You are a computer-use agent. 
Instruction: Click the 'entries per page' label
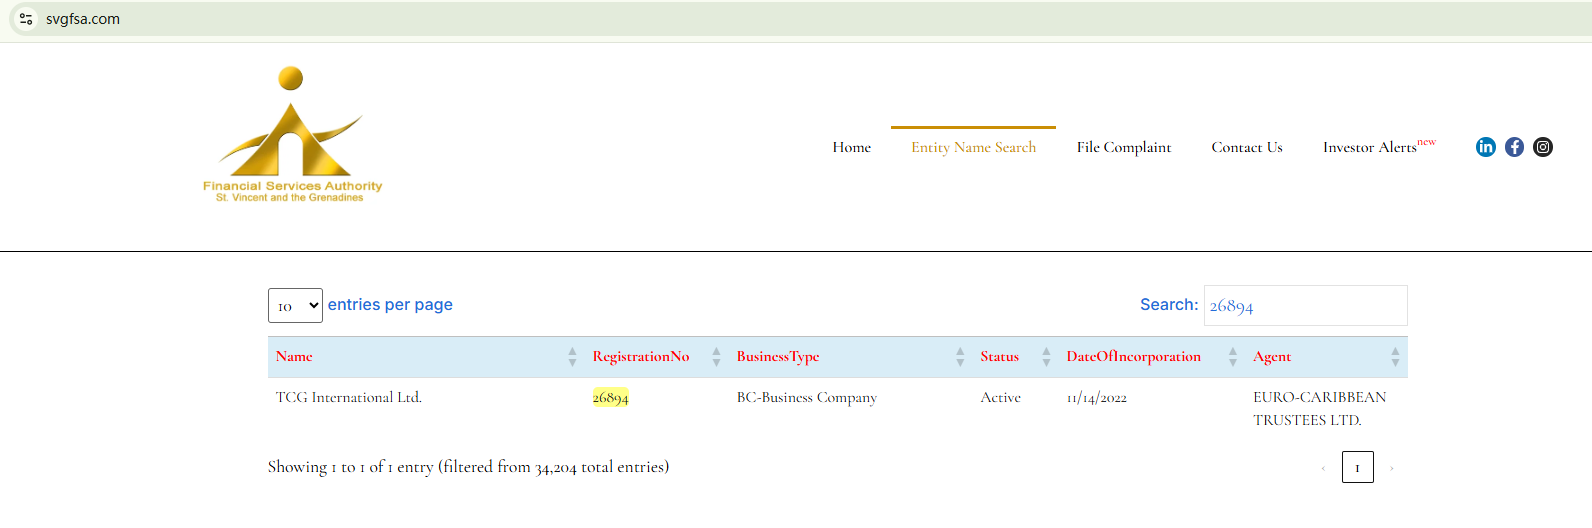point(390,305)
